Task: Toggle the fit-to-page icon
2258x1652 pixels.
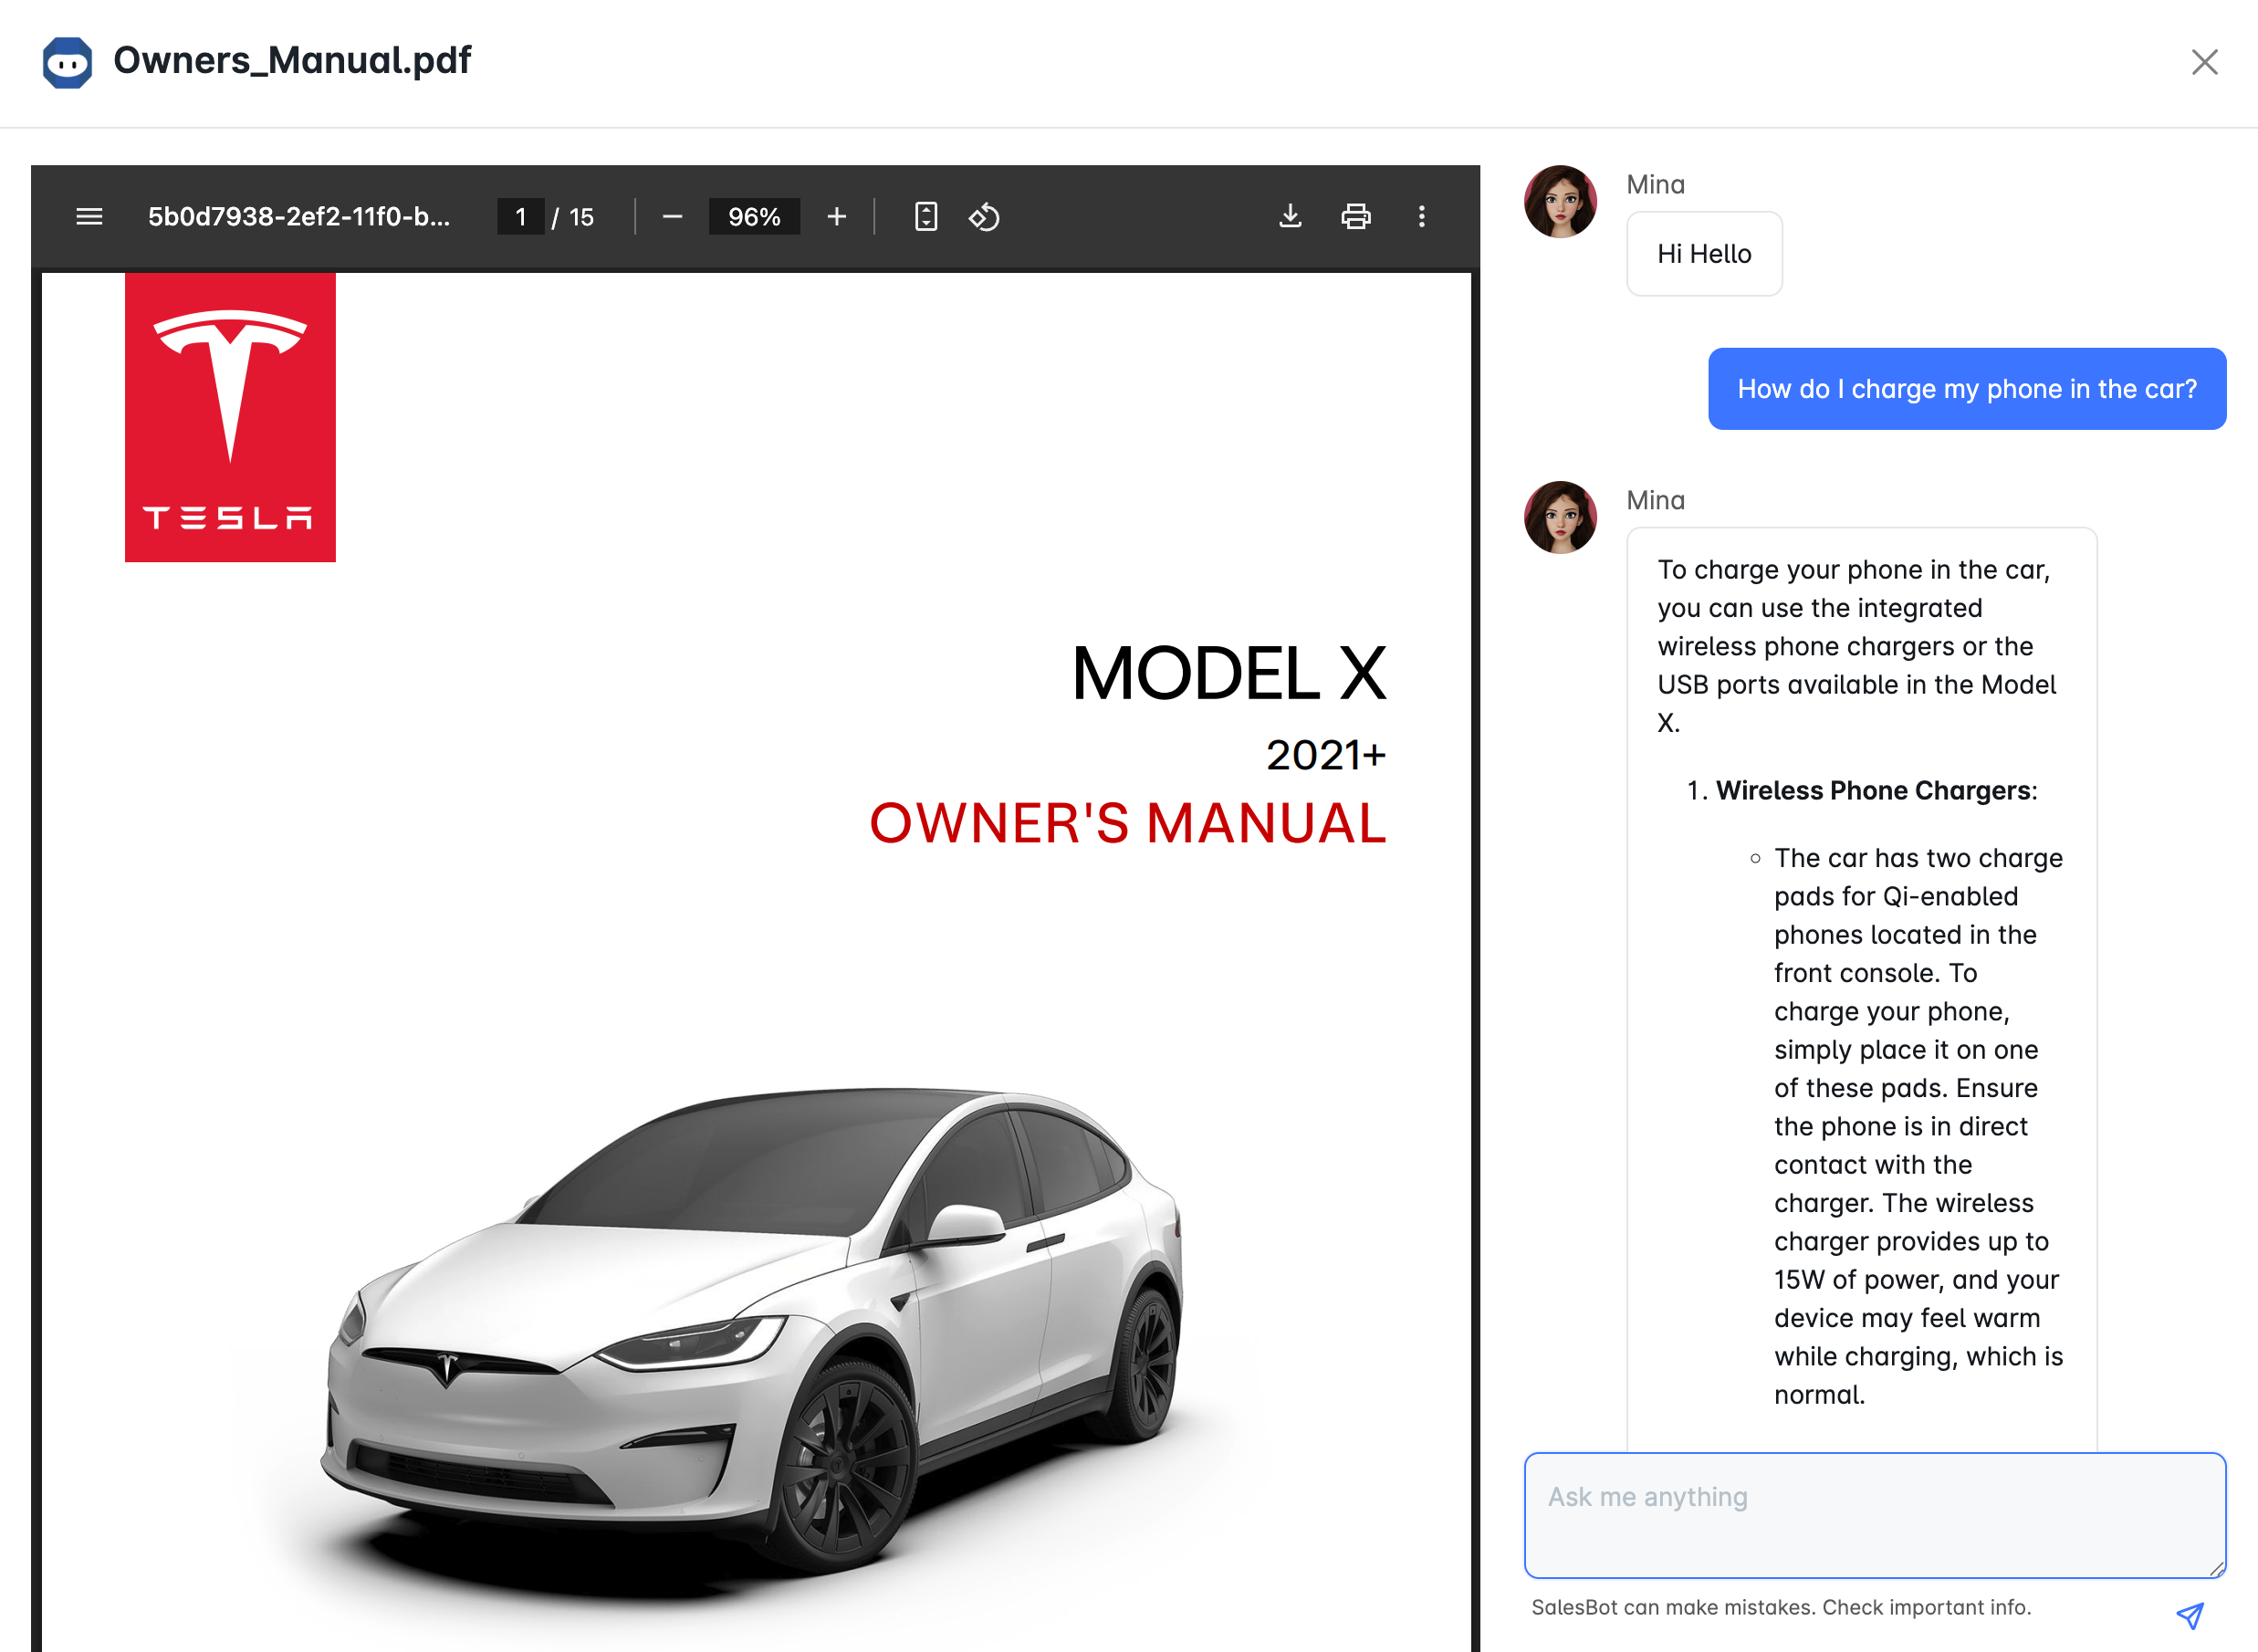Action: point(926,217)
